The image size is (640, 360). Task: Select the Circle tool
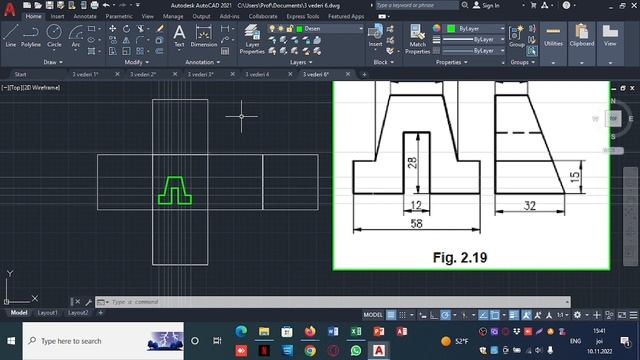click(54, 36)
